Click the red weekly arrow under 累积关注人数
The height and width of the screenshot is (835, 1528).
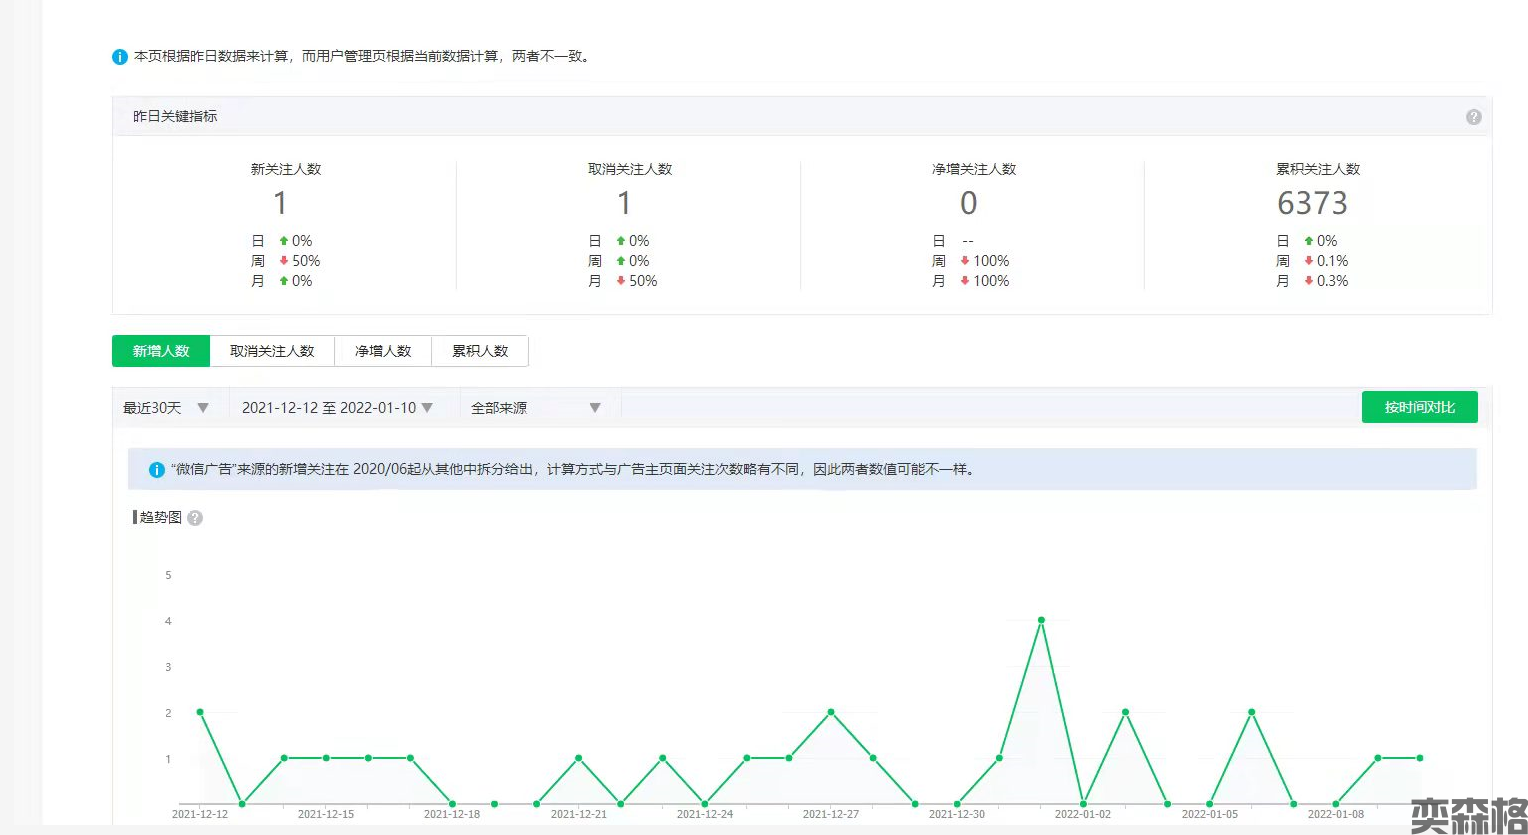(x=1308, y=261)
